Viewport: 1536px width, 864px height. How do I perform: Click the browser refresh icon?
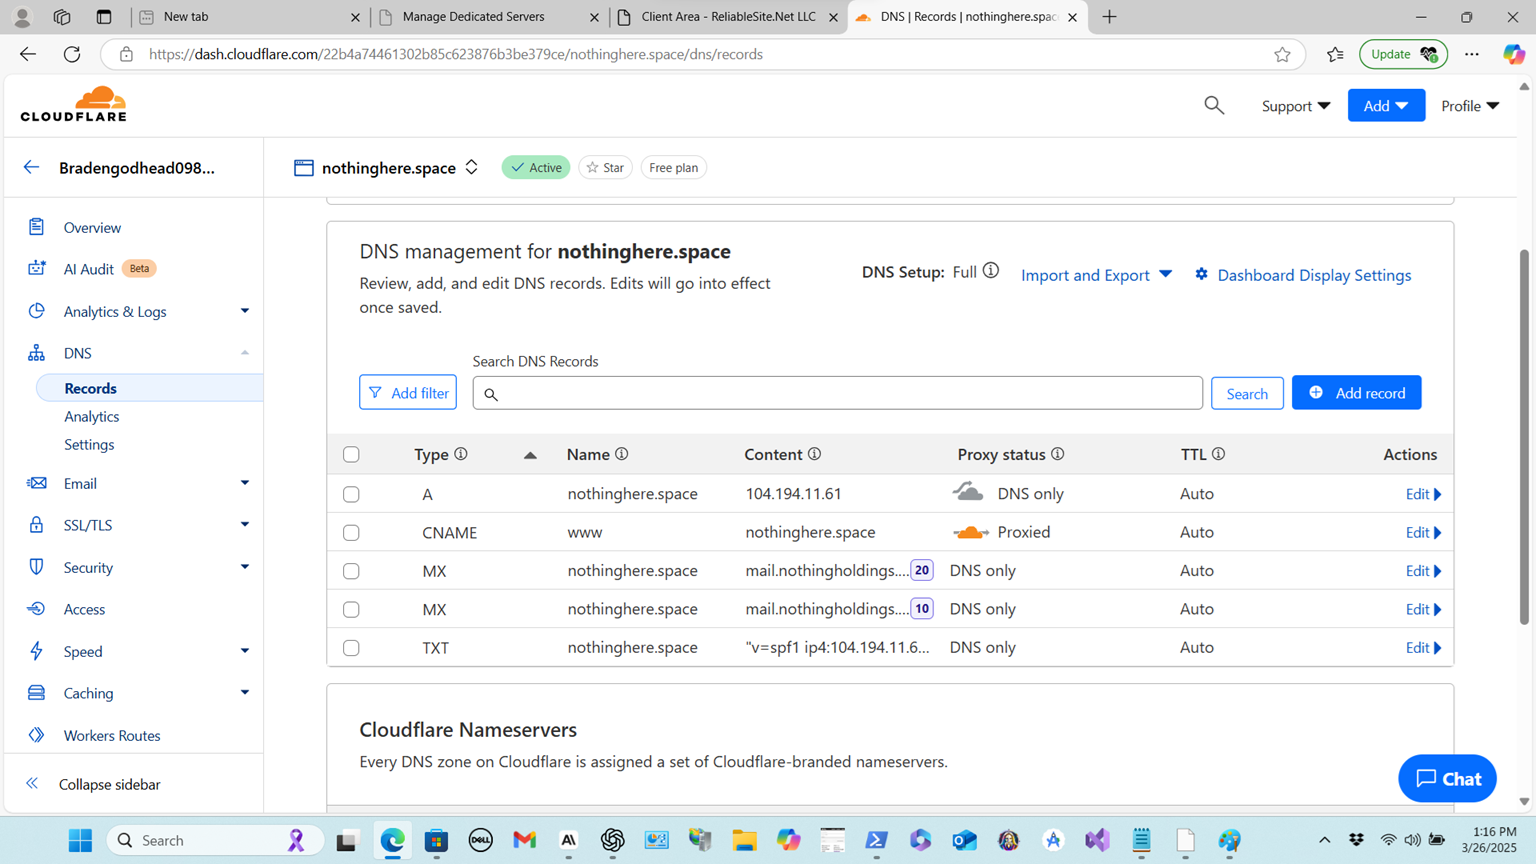(x=72, y=54)
